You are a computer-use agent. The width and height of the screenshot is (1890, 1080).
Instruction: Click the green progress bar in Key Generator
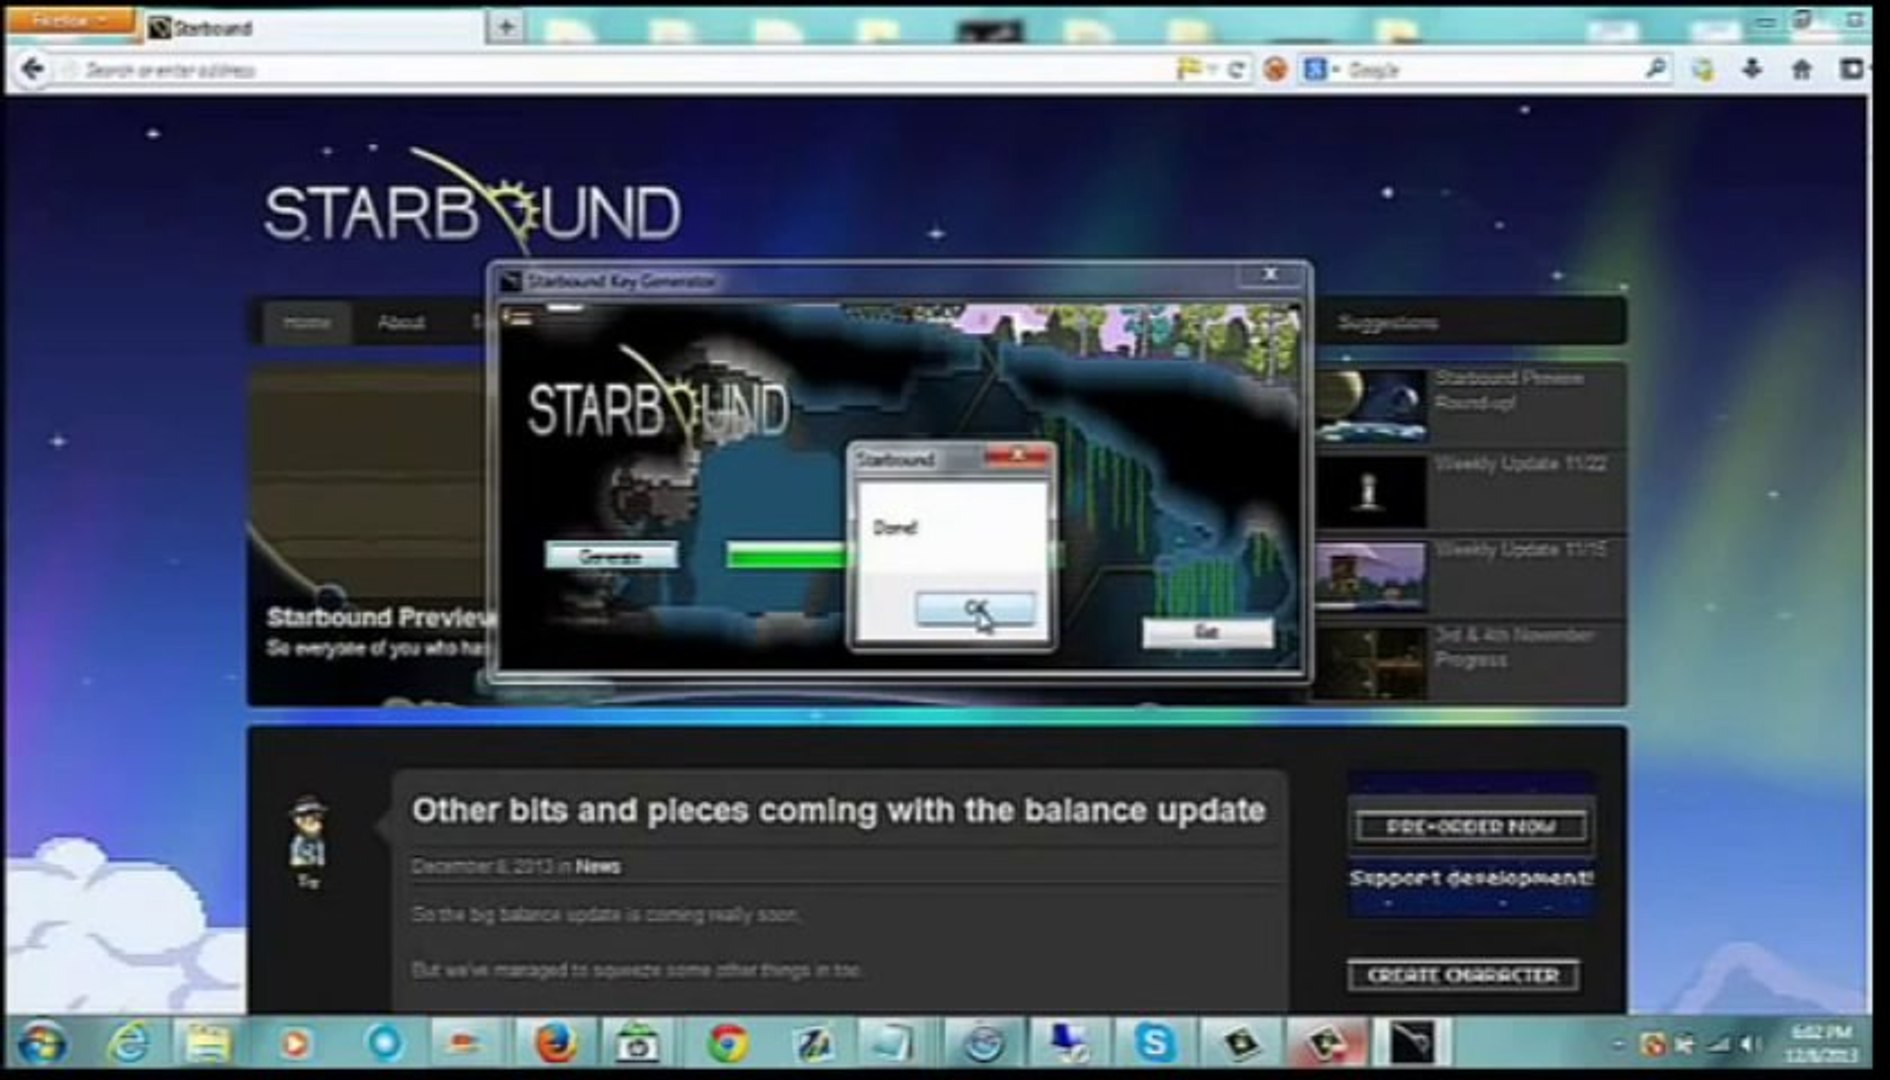point(787,555)
